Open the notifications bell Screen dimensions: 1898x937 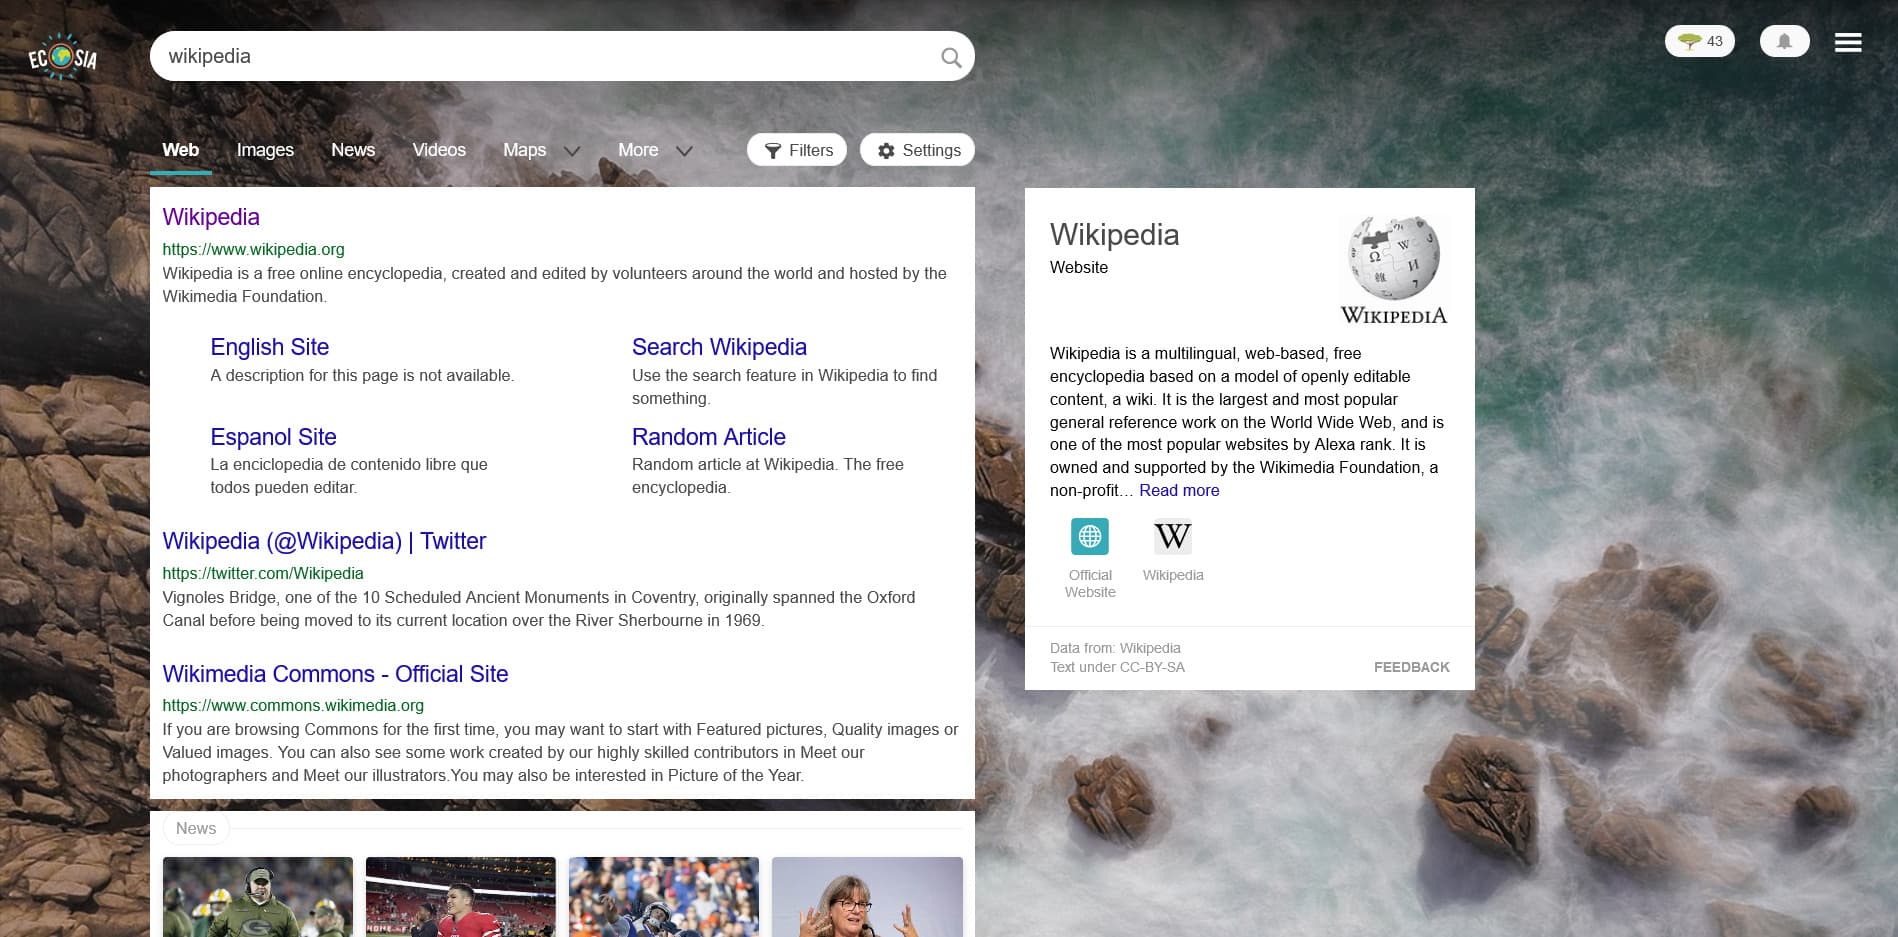(1784, 41)
